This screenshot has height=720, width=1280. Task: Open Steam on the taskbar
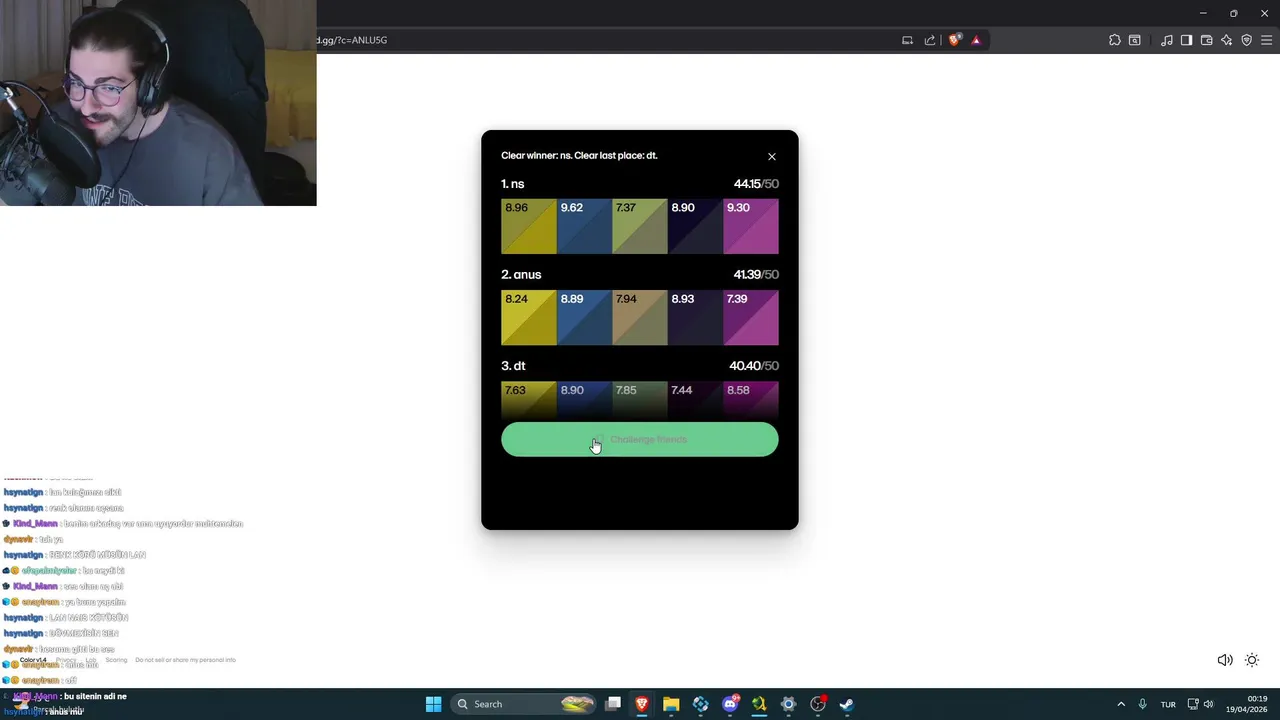tap(847, 704)
